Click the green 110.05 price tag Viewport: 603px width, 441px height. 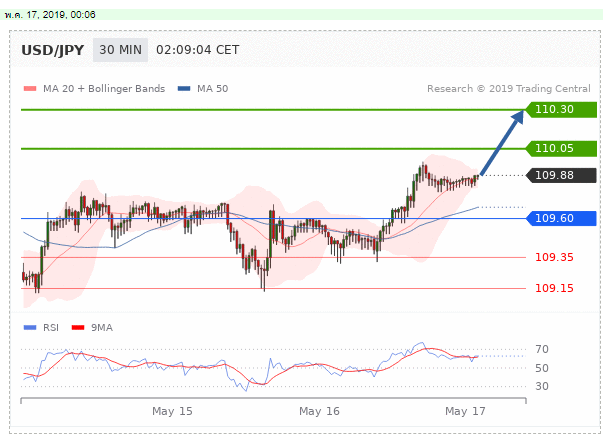pos(561,148)
